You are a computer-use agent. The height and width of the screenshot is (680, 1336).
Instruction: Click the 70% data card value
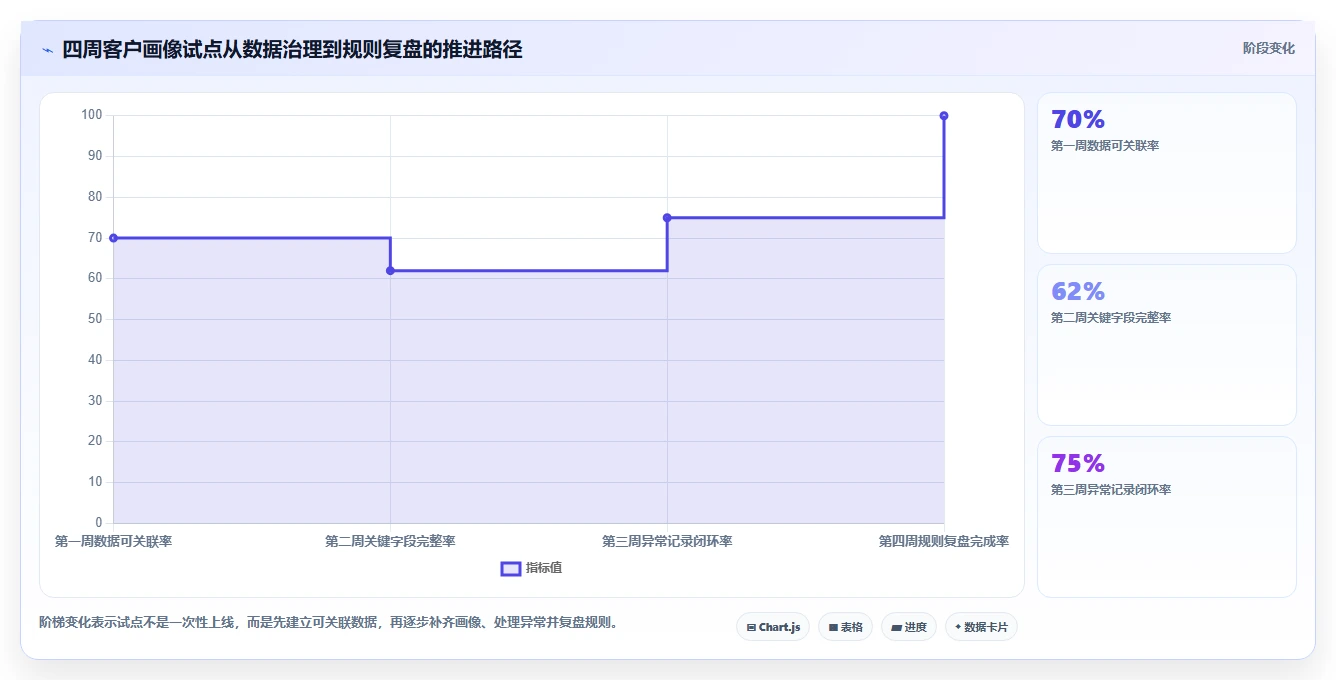coord(1078,120)
